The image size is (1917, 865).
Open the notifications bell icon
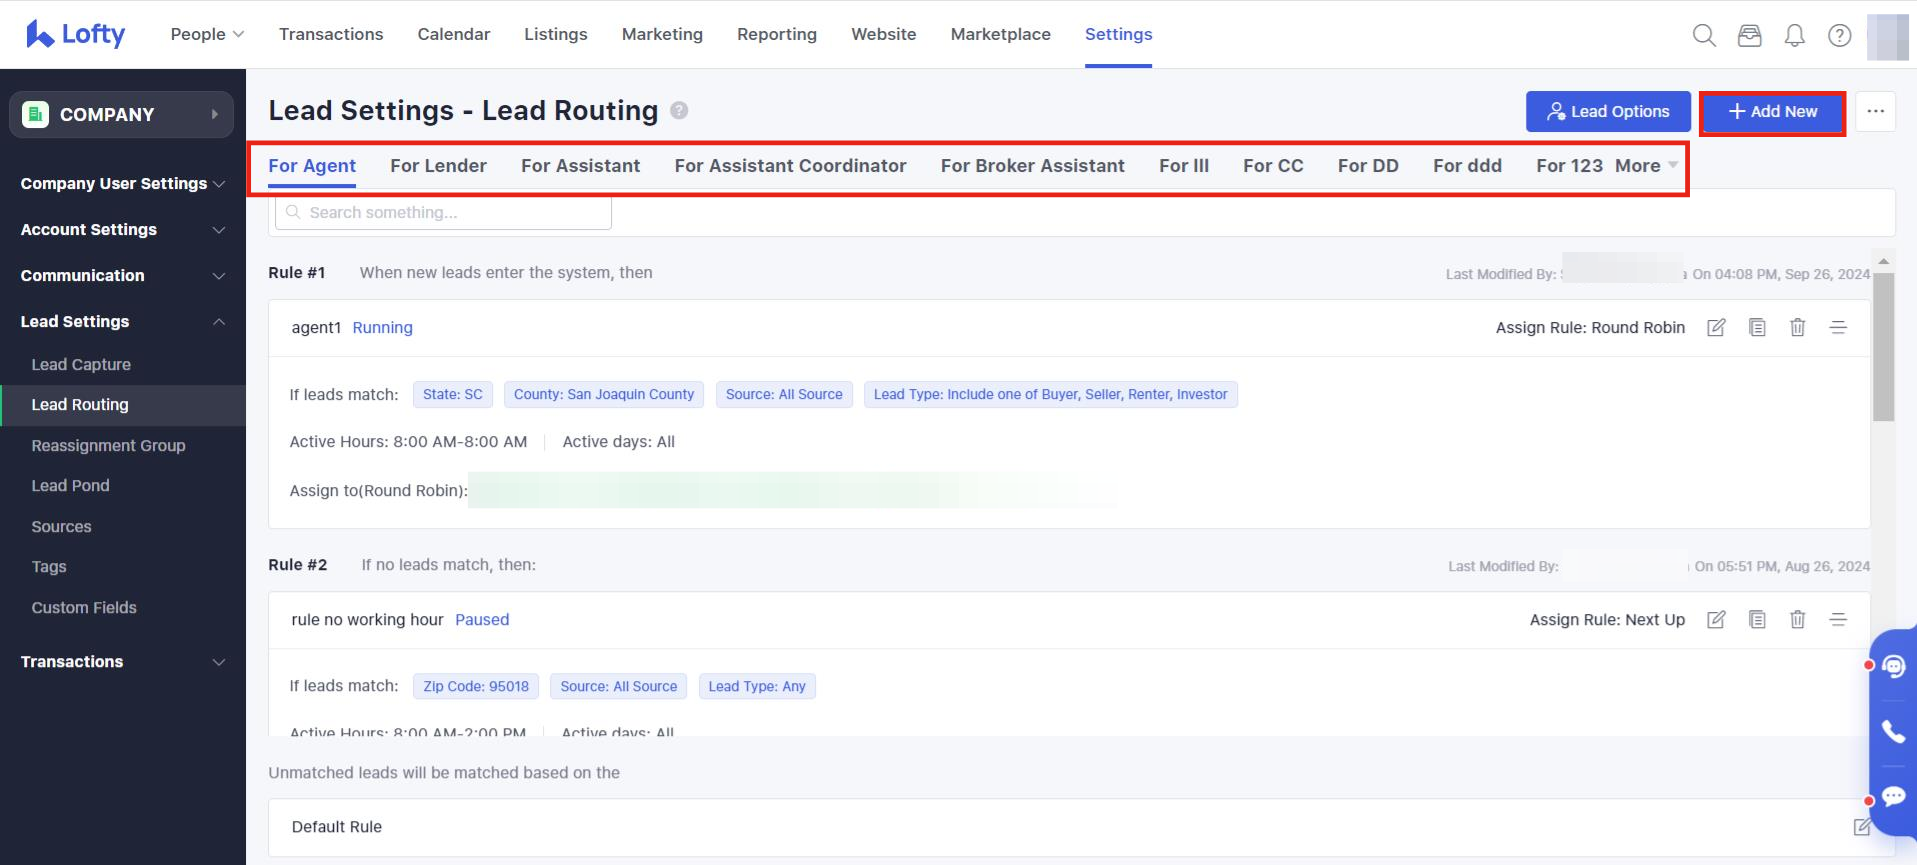[x=1795, y=36]
